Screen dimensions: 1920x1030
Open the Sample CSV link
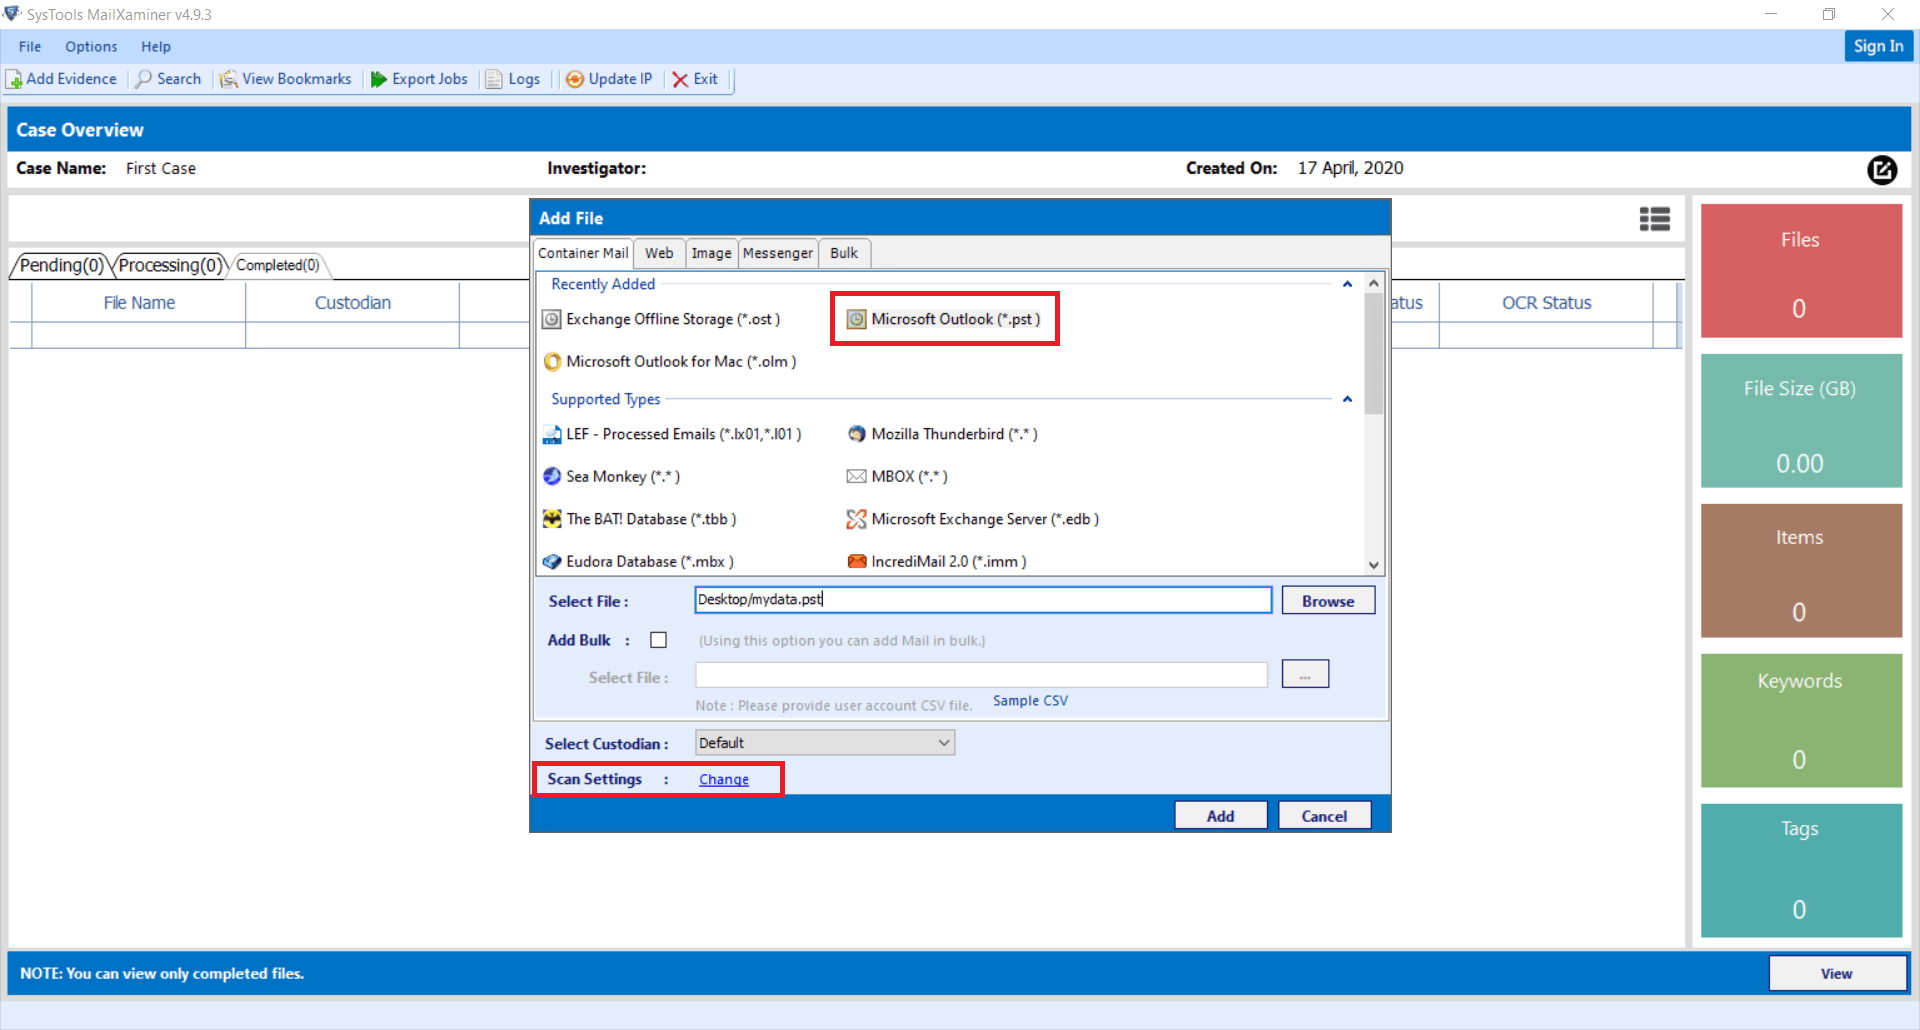pyautogui.click(x=1030, y=701)
